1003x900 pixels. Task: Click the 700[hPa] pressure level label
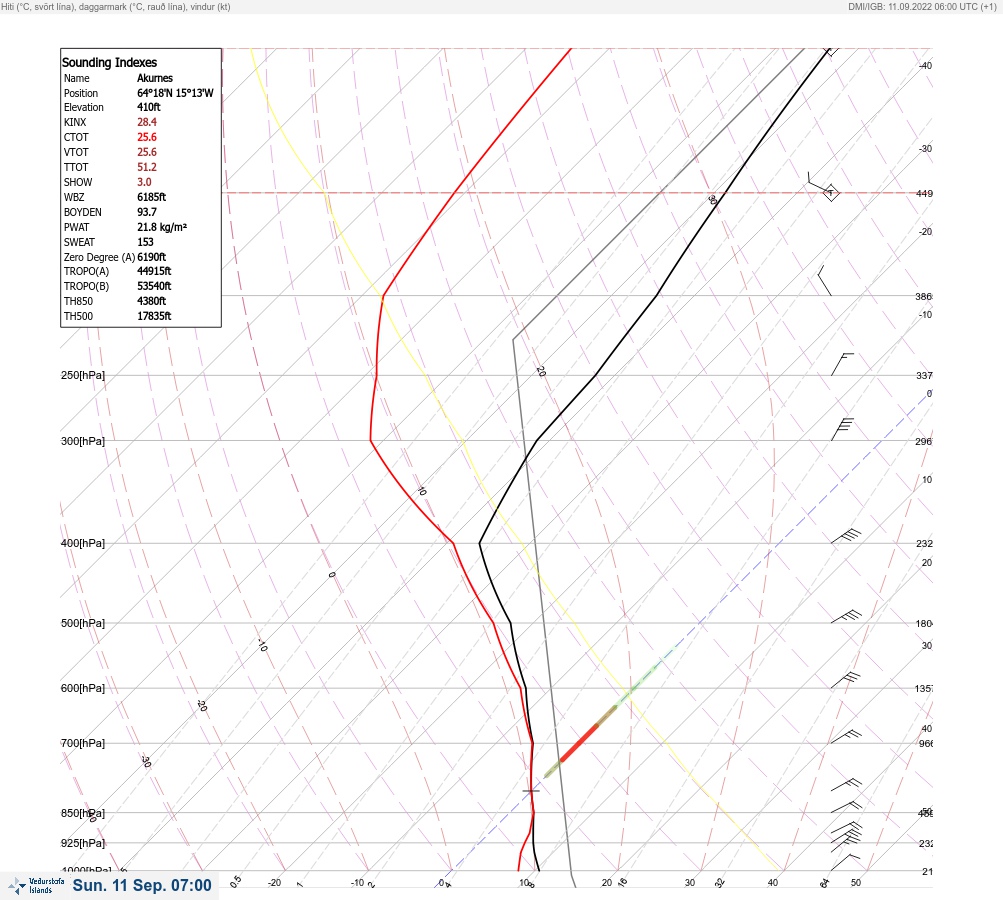83,743
